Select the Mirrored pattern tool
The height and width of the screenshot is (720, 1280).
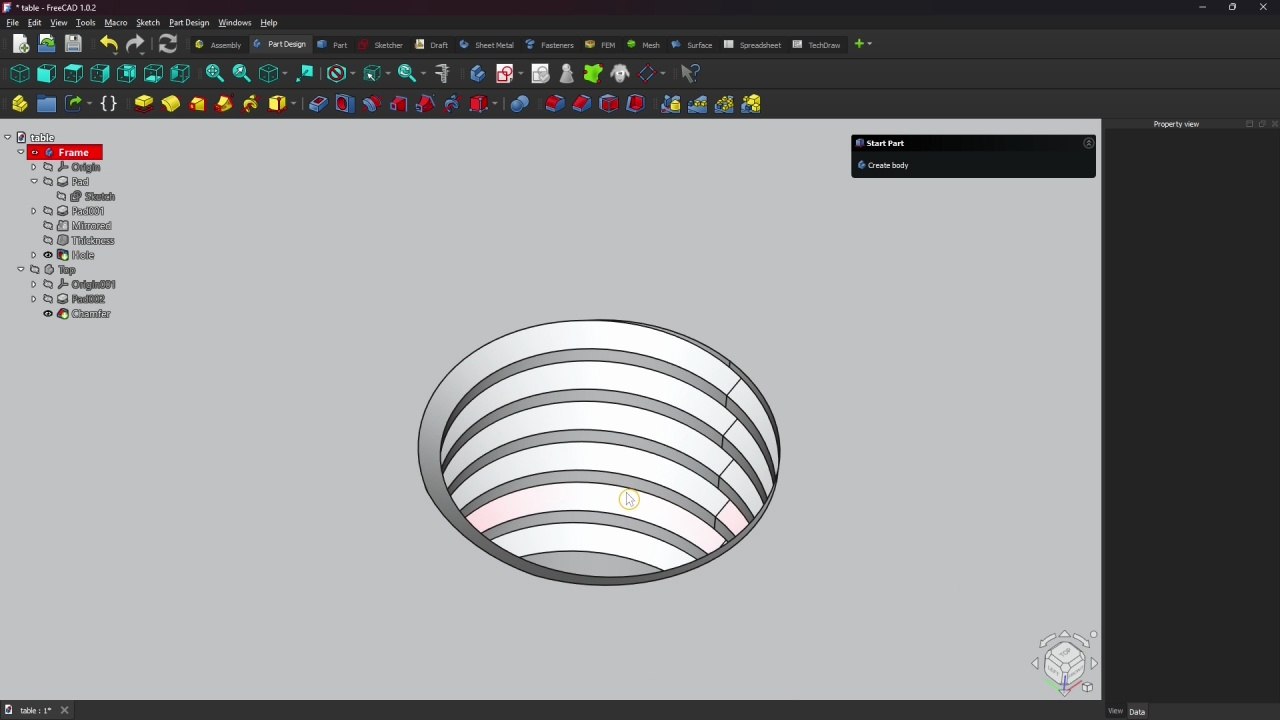click(x=671, y=104)
